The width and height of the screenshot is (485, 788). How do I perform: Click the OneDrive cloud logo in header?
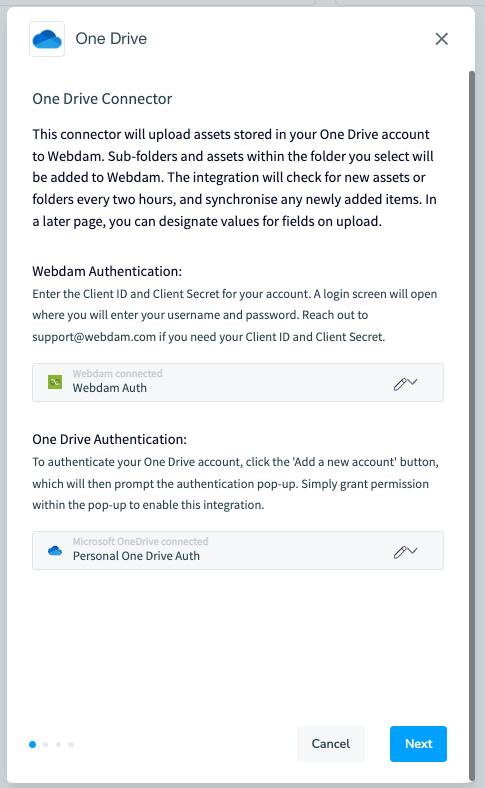click(x=47, y=39)
